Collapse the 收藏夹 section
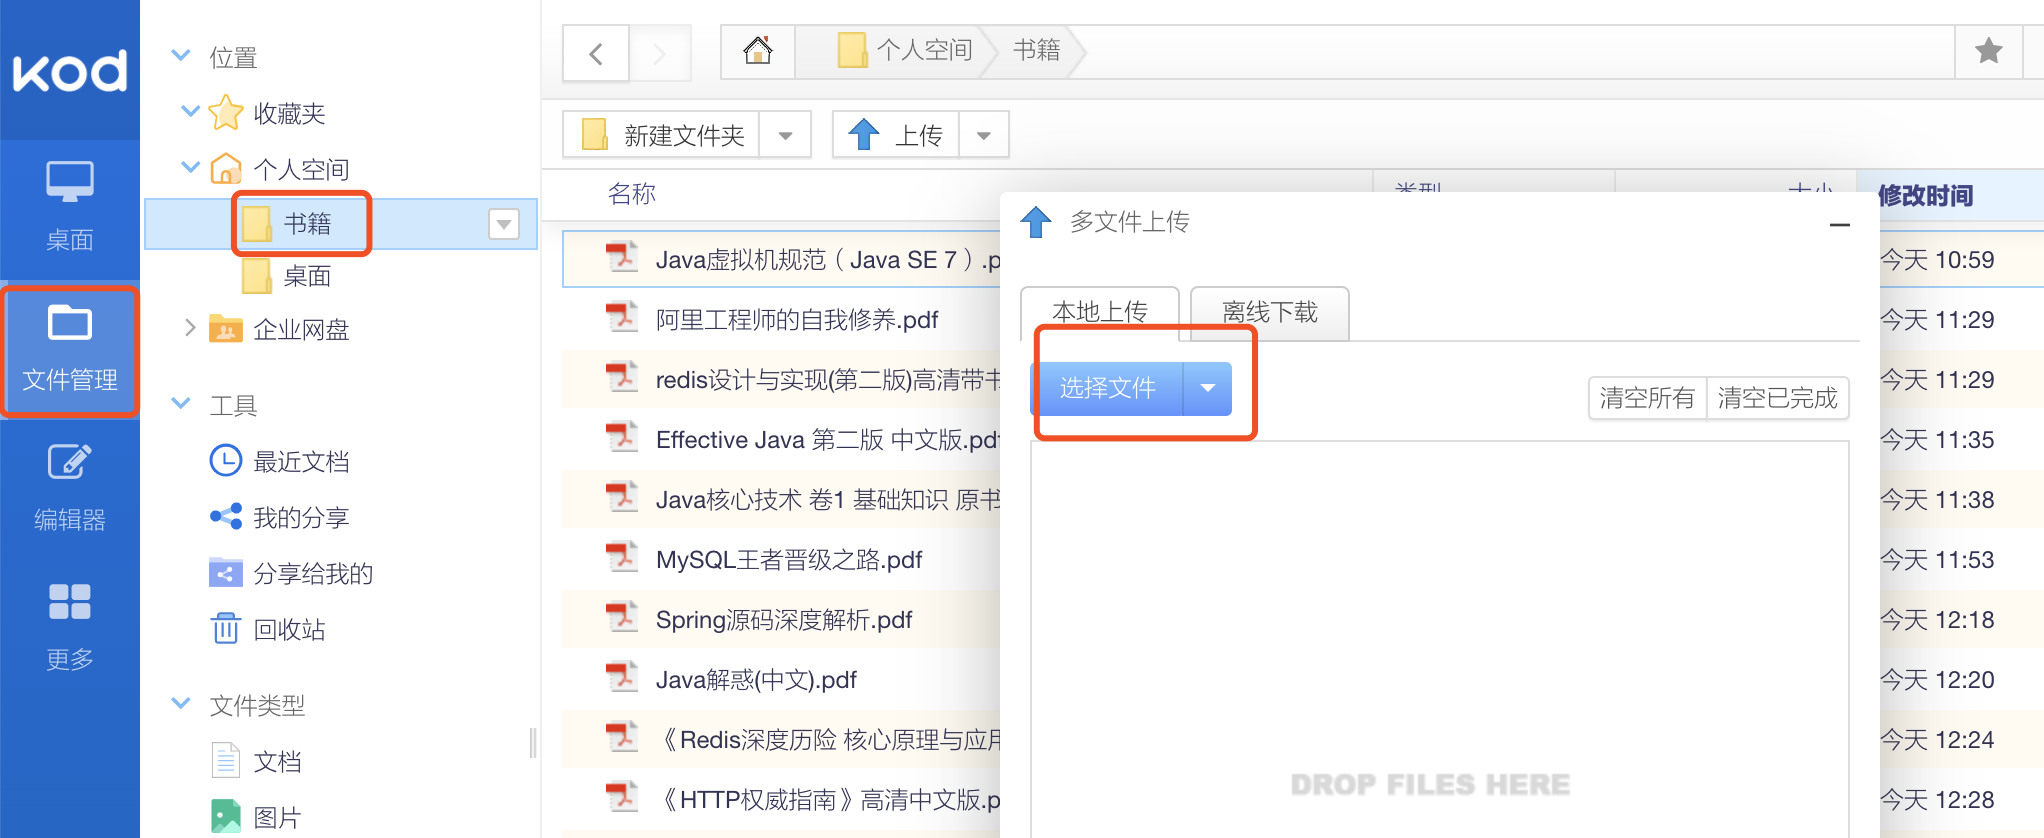Image resolution: width=2044 pixels, height=838 pixels. tap(190, 112)
